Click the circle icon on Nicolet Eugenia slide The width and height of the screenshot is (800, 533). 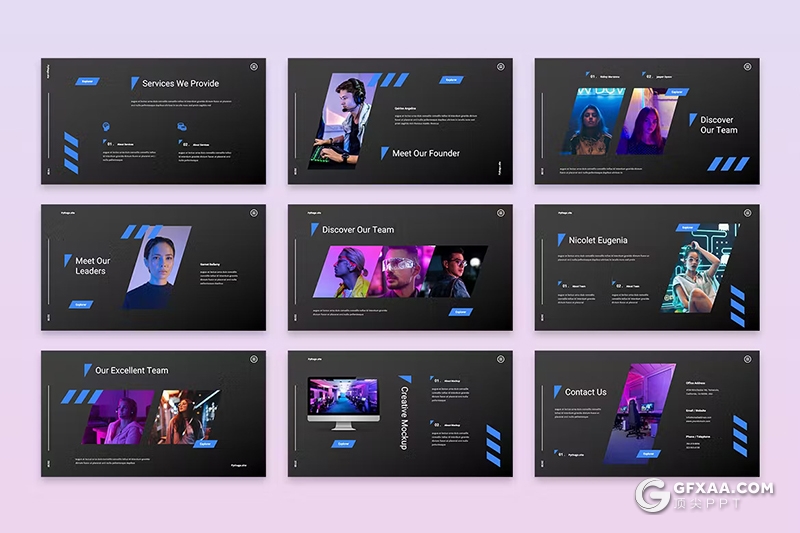(747, 213)
